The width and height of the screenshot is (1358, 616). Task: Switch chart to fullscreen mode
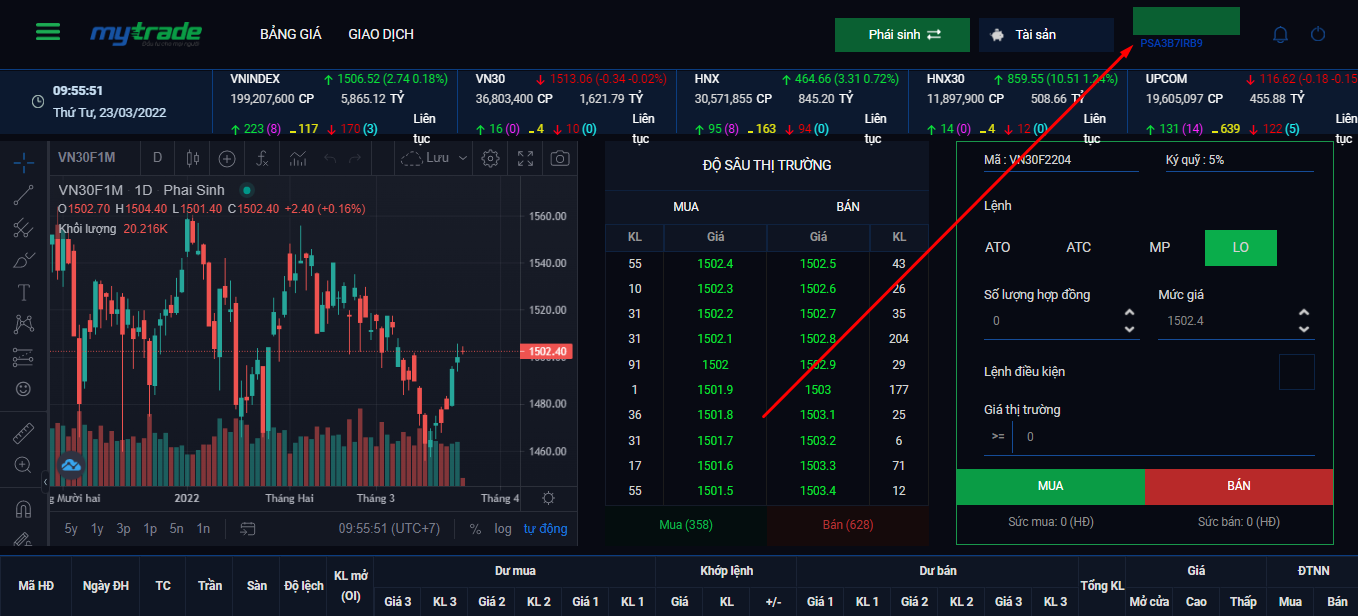pyautogui.click(x=526, y=158)
